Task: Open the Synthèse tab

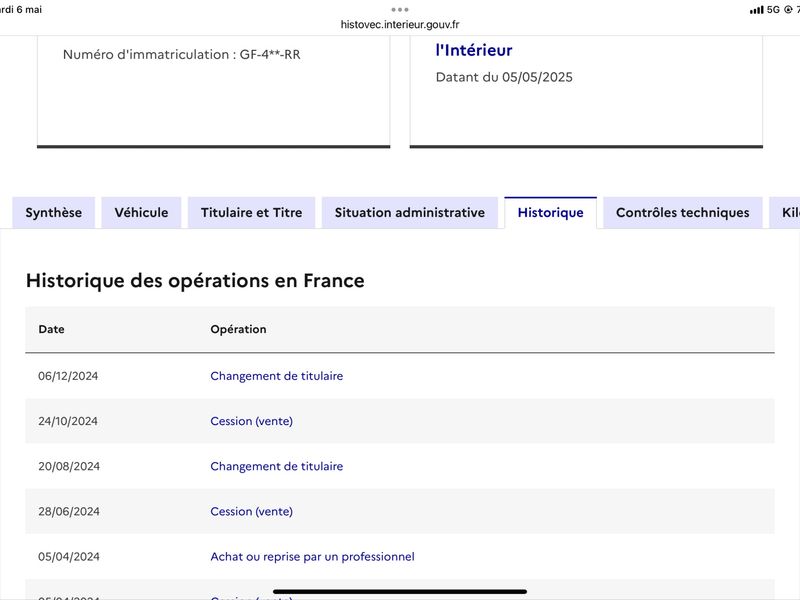Action: (x=54, y=213)
